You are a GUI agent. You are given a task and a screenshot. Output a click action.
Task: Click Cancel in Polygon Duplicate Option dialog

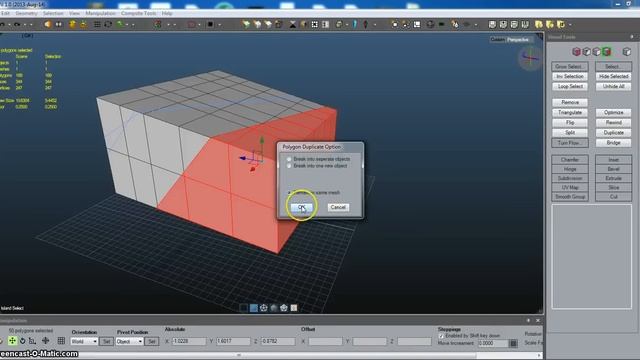tap(338, 207)
